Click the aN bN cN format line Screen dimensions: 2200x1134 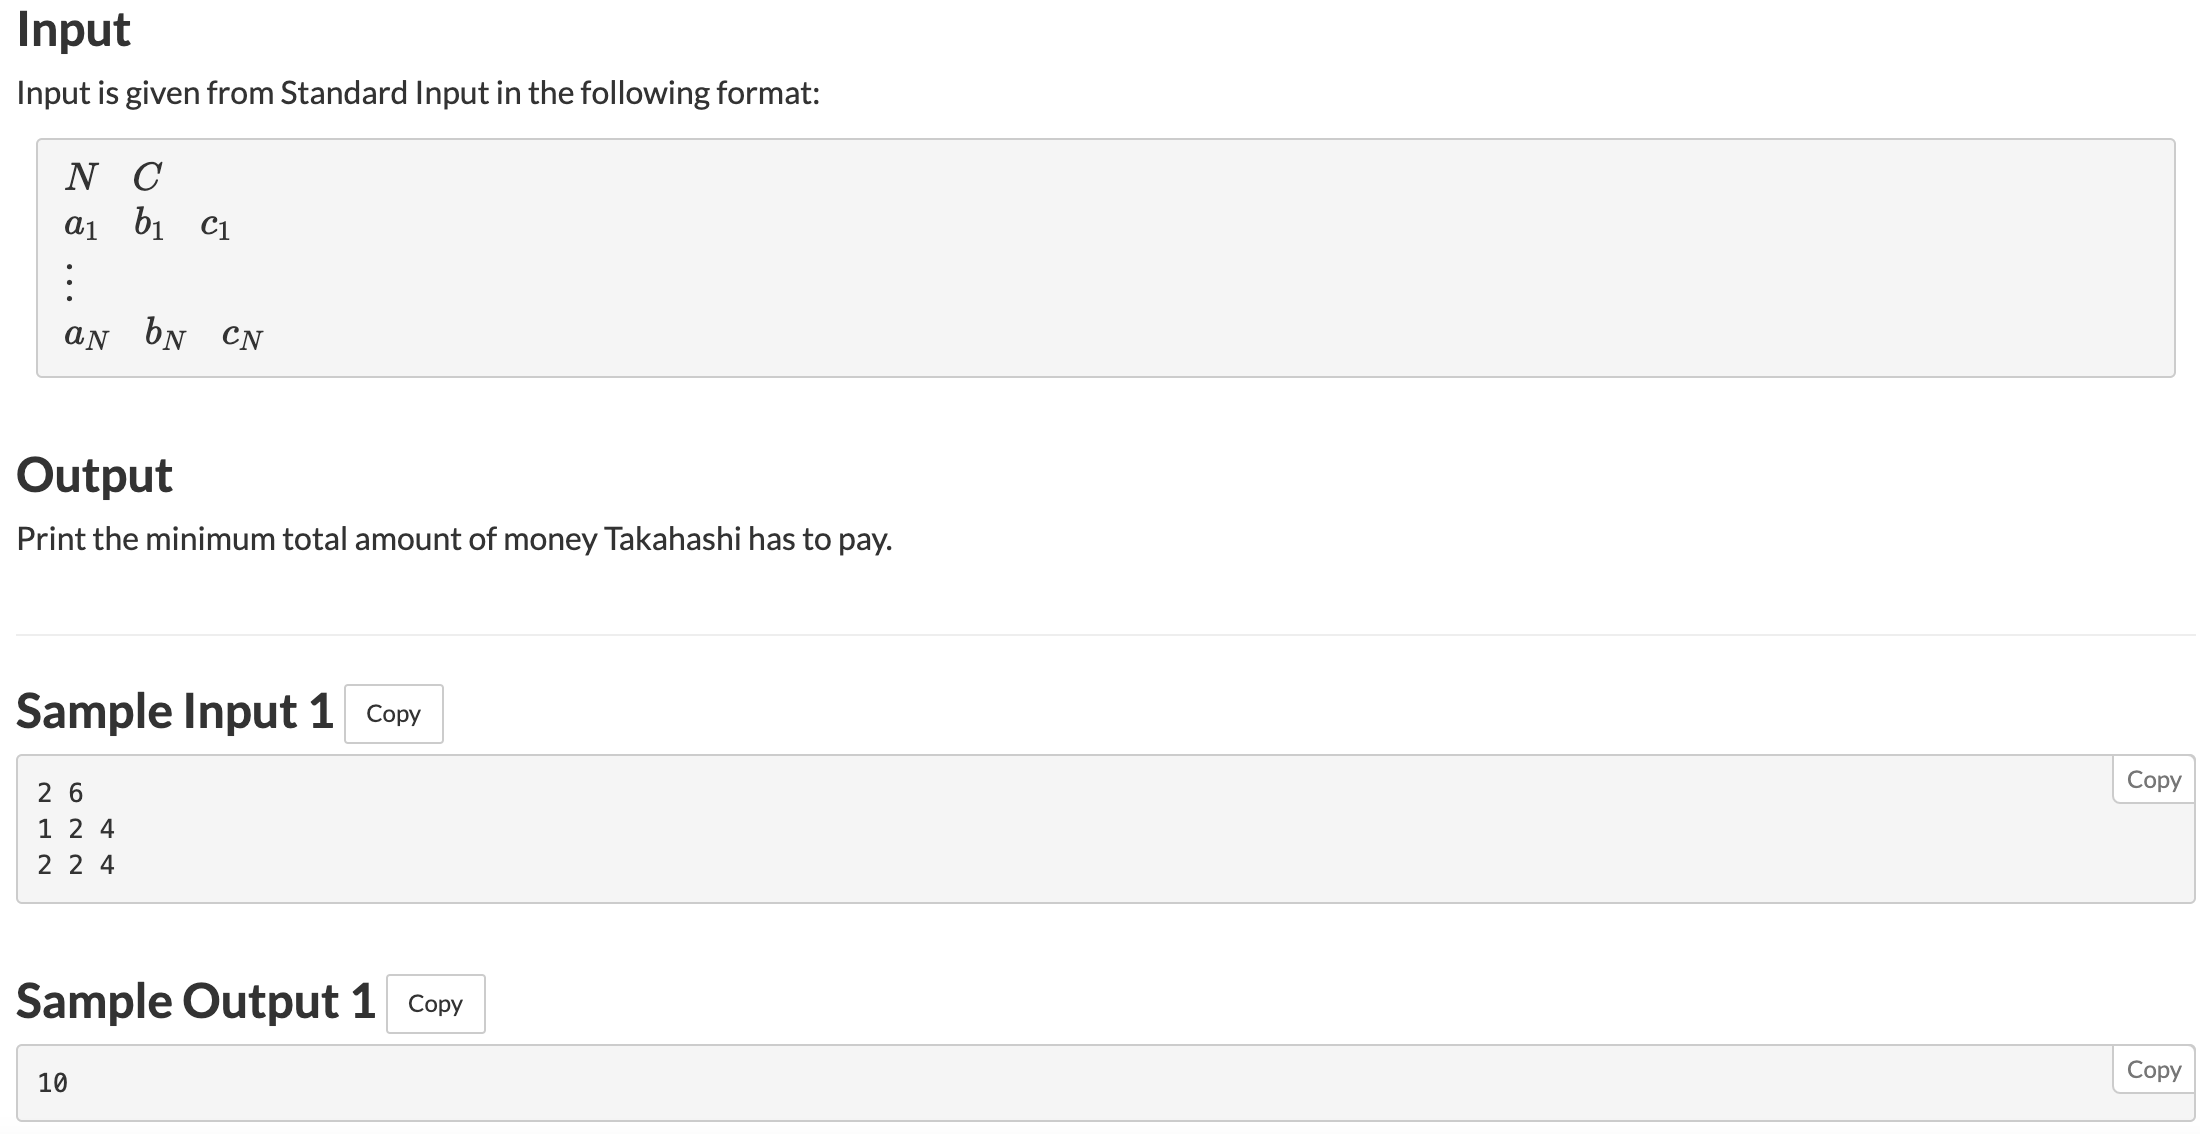pos(163,334)
